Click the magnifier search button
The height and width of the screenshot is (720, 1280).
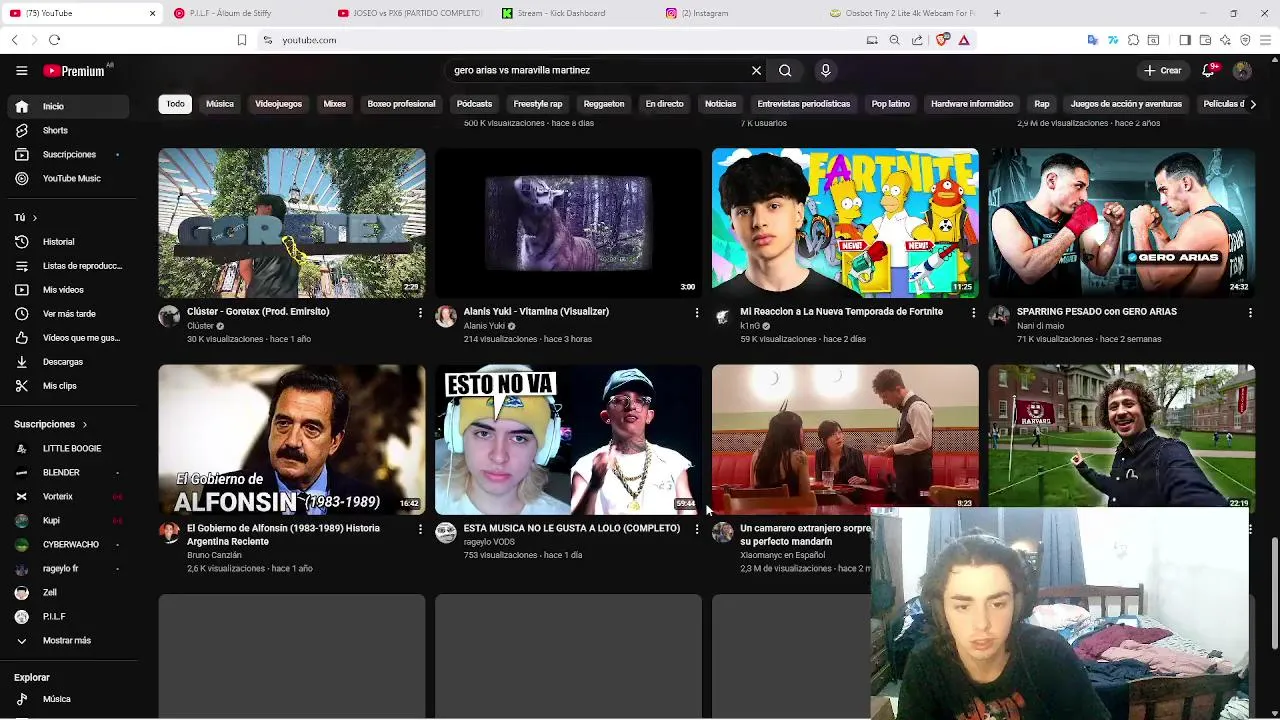tap(785, 71)
